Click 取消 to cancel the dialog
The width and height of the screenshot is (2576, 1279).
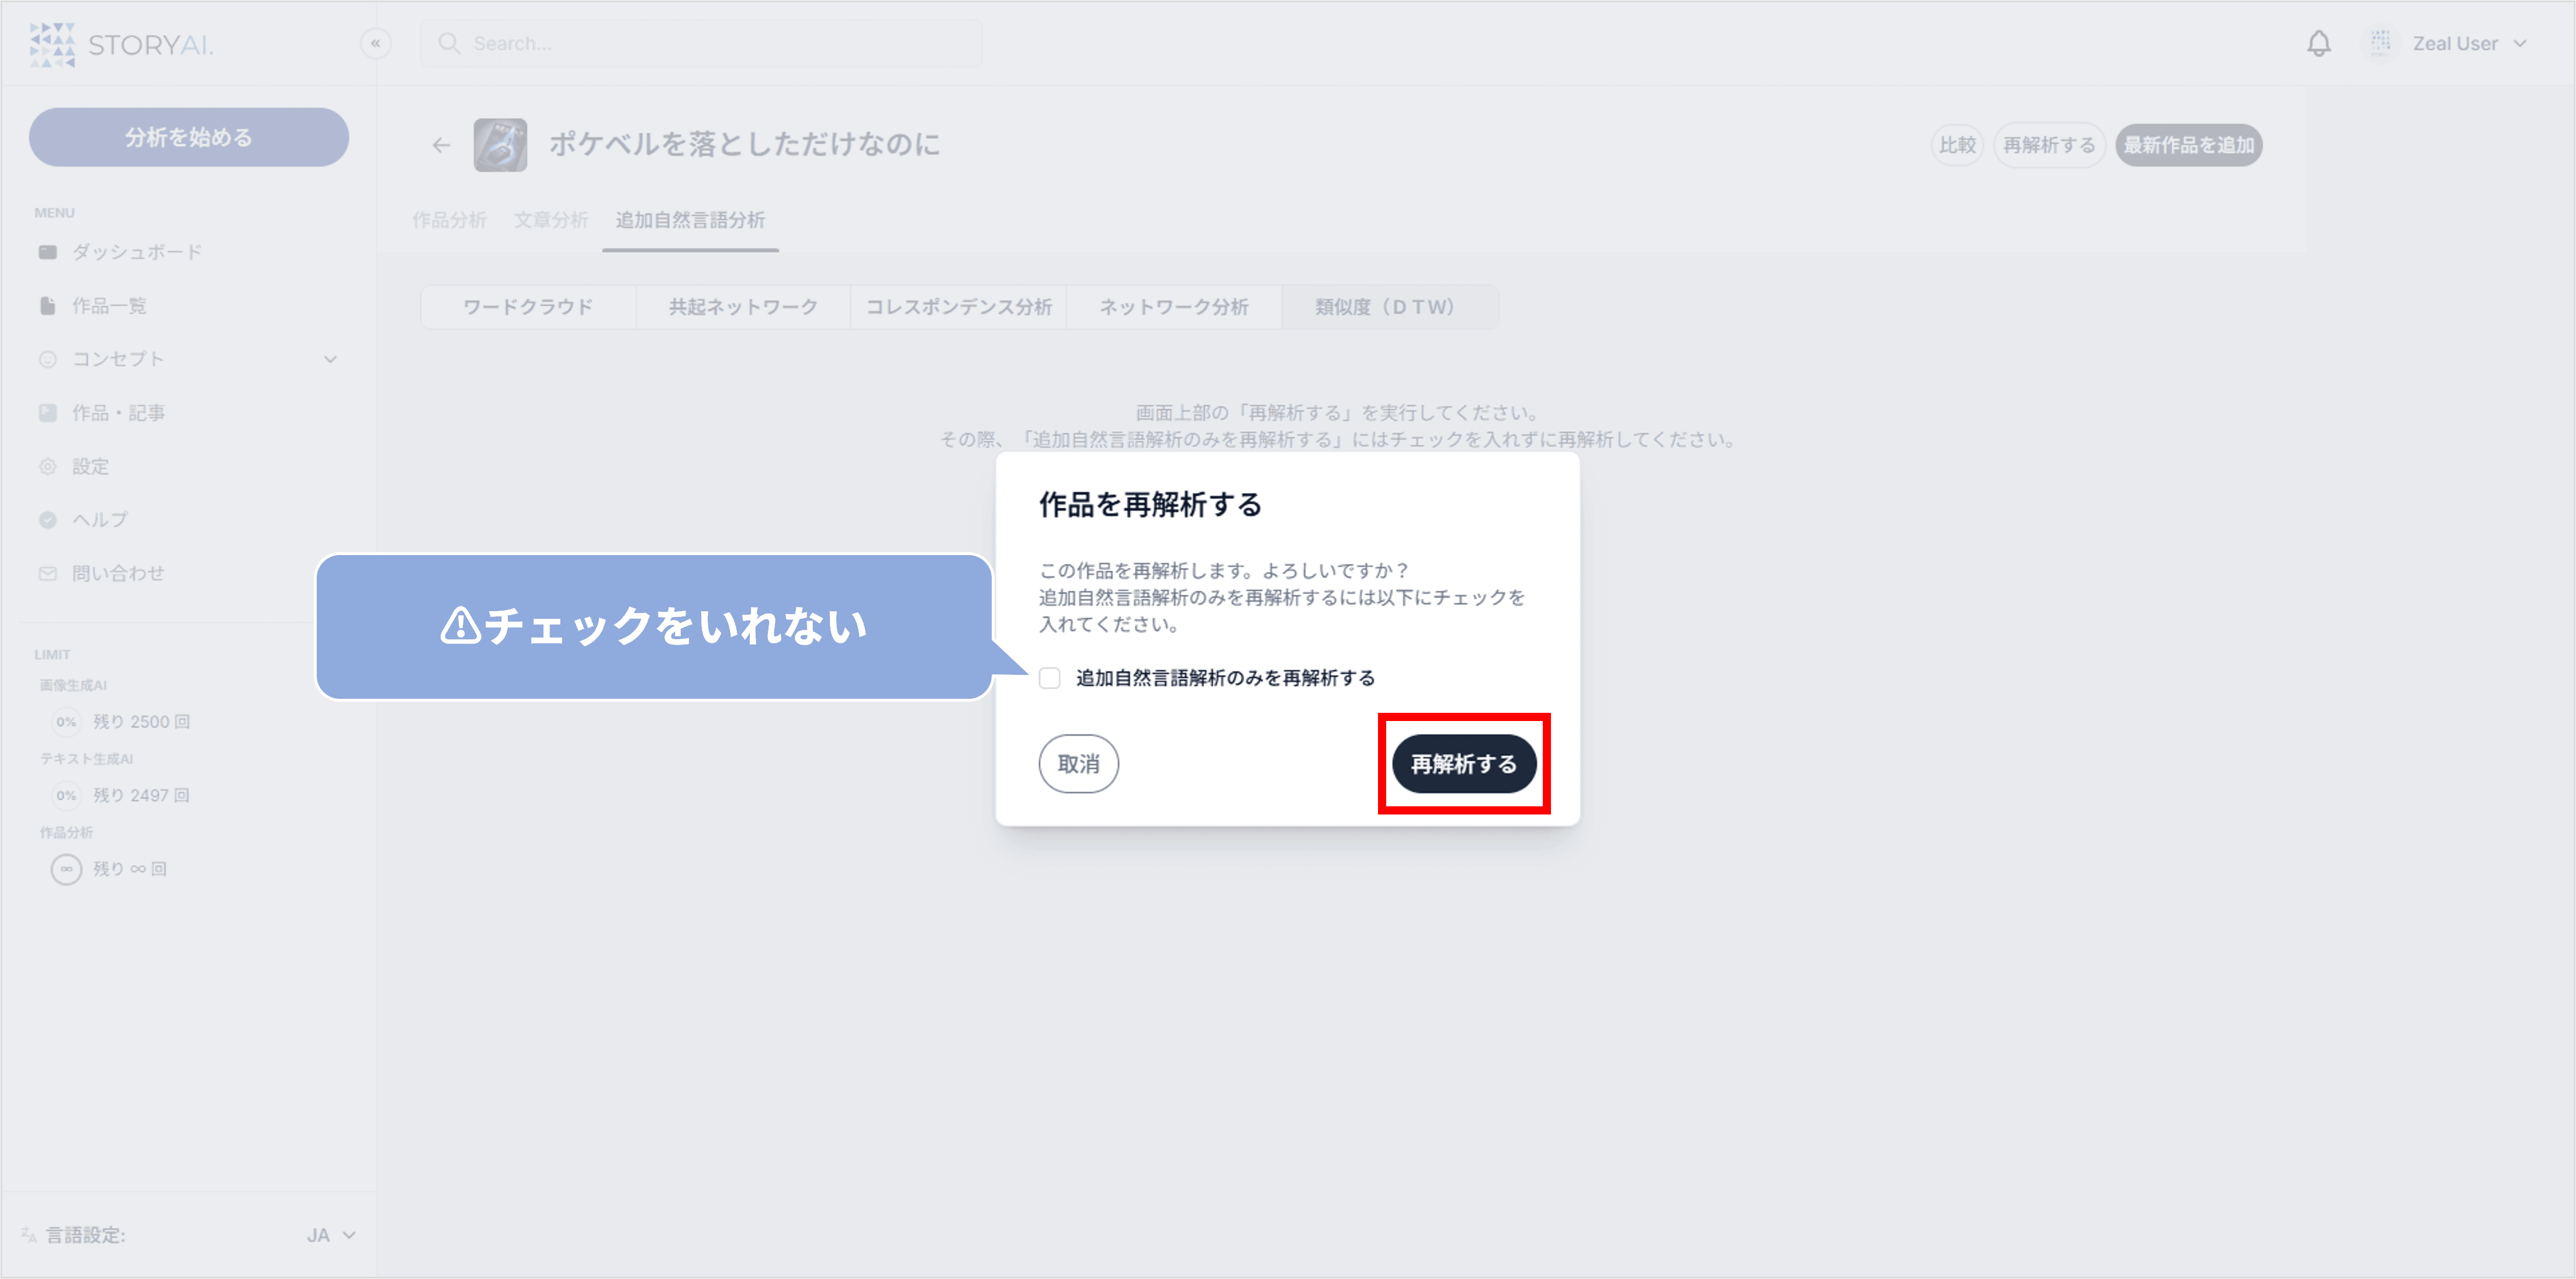[1078, 764]
